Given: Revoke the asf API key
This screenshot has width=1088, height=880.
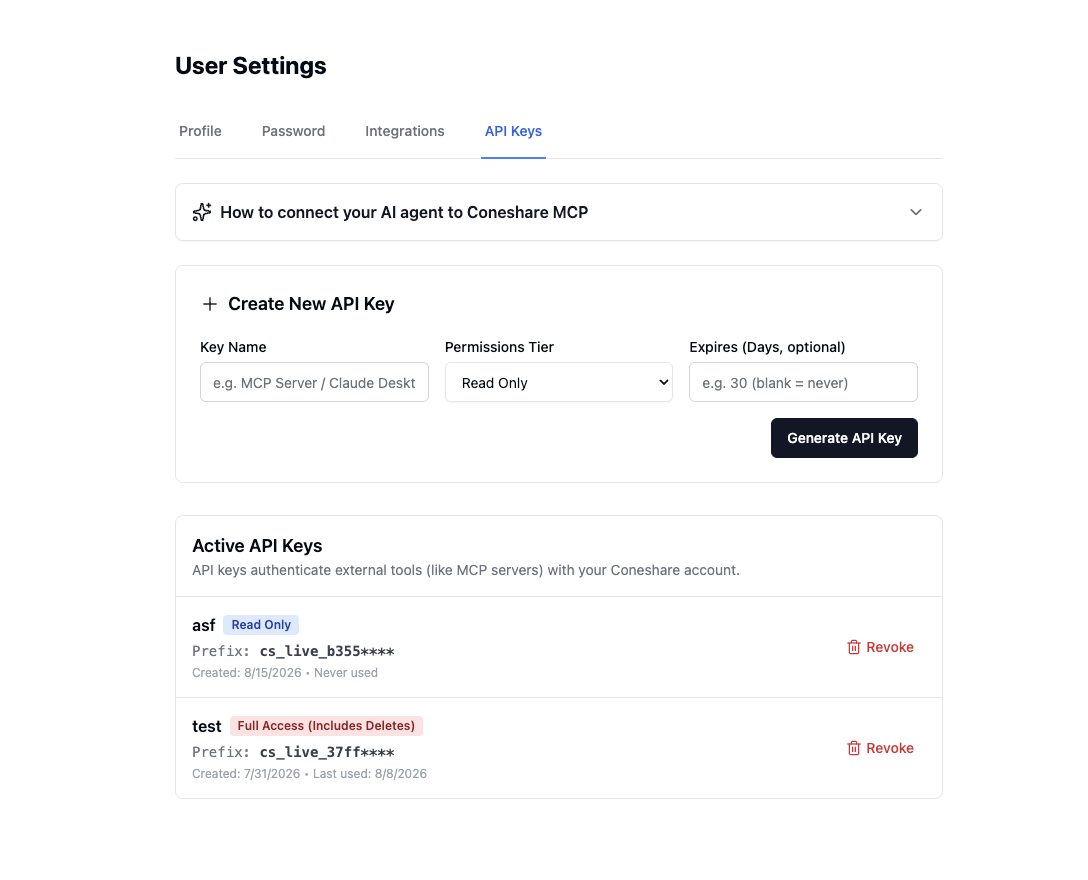Looking at the screenshot, I should pyautogui.click(x=881, y=647).
